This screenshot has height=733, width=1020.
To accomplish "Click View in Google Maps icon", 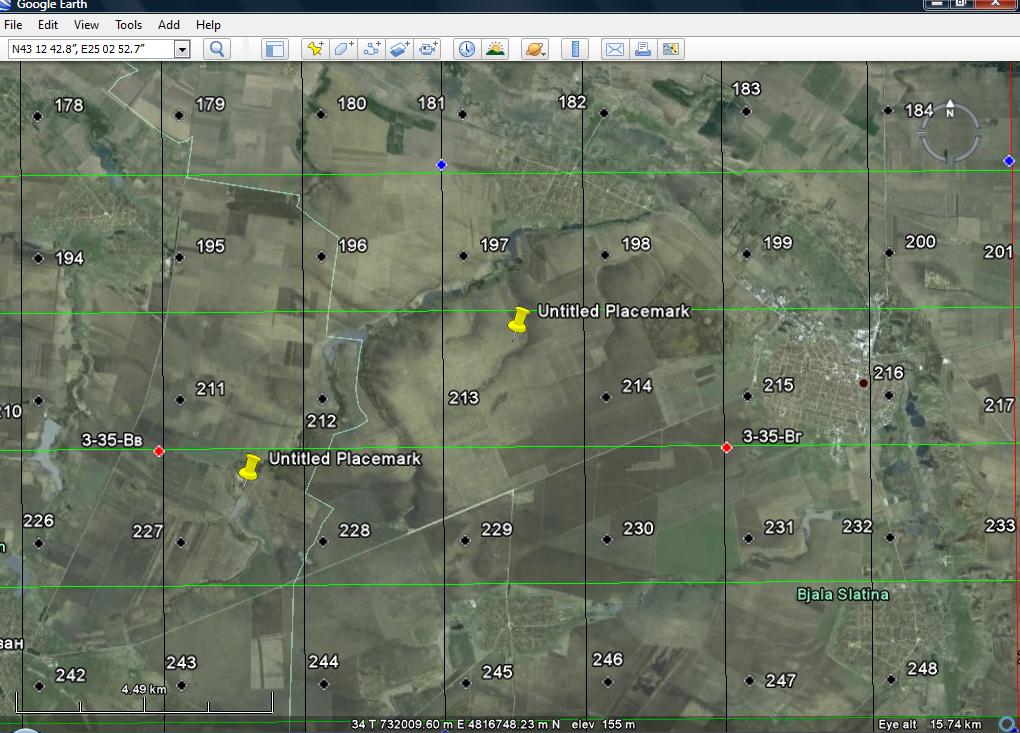I will pos(670,49).
